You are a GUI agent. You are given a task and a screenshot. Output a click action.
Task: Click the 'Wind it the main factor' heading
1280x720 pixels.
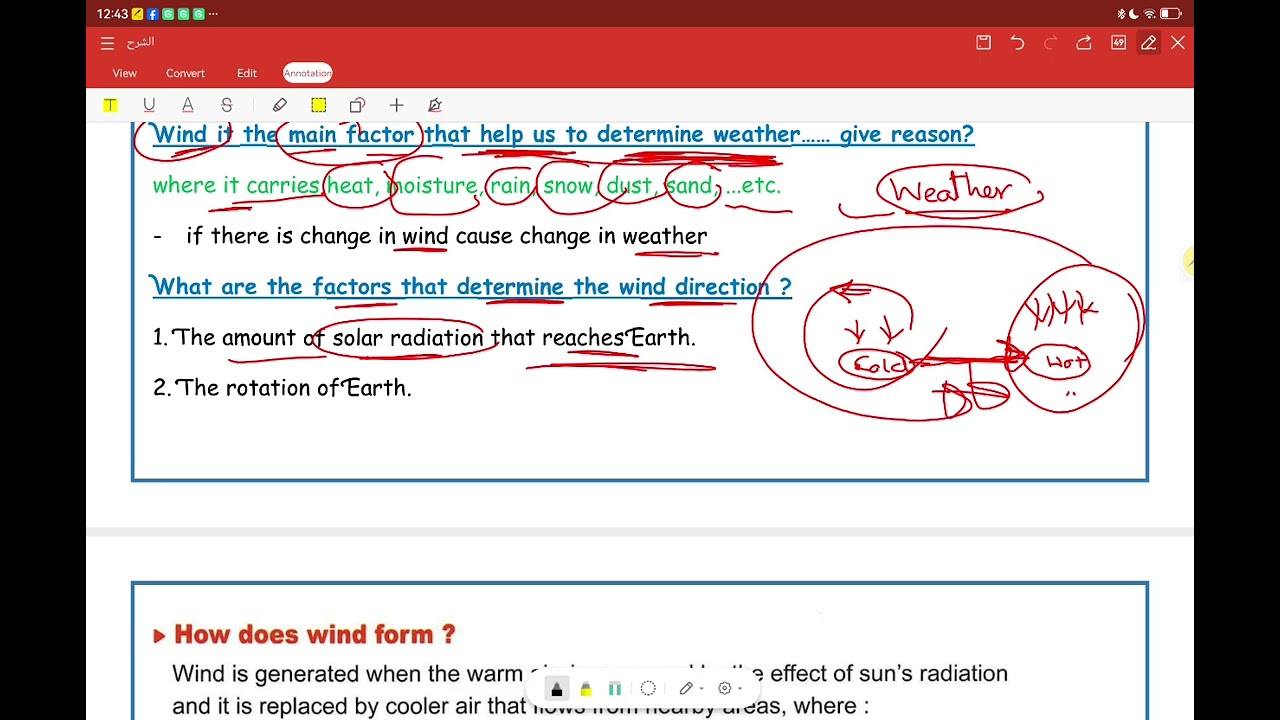(x=563, y=134)
